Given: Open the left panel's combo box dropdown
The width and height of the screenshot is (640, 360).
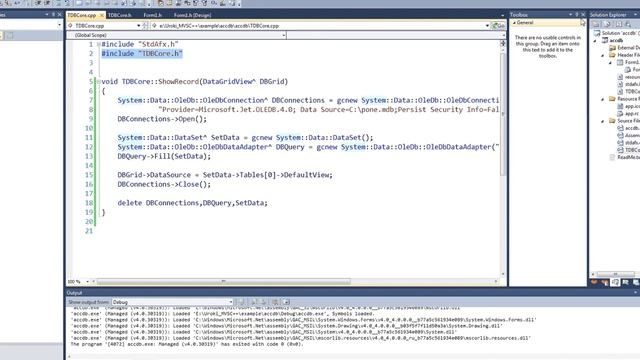Looking at the screenshot, I should pos(60,25).
